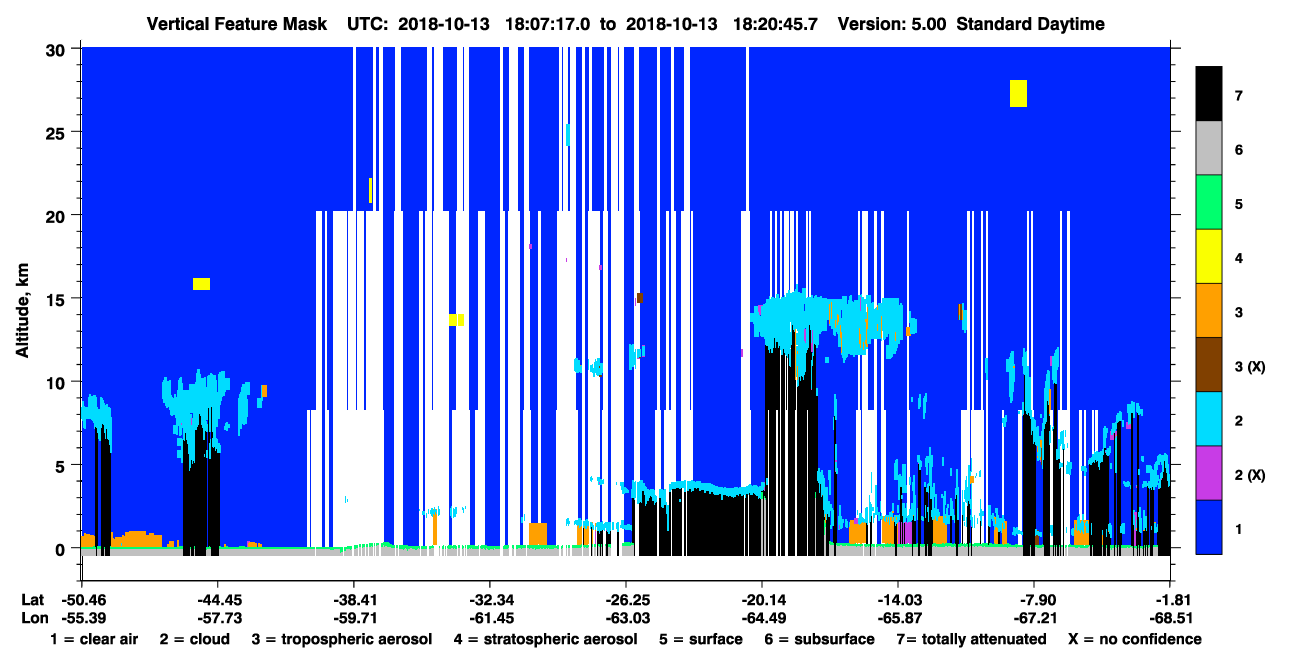Click the yellow stratospheric aerosol patch near 27 km
Screen dimensions: 1300x667
point(1018,93)
